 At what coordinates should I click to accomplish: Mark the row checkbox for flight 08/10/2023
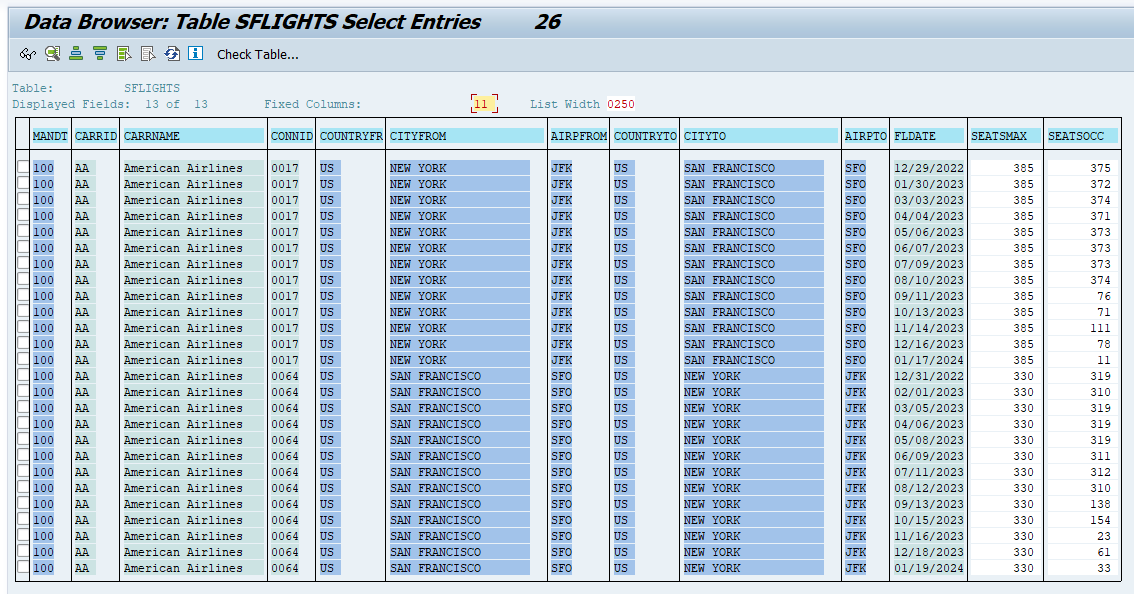point(23,280)
